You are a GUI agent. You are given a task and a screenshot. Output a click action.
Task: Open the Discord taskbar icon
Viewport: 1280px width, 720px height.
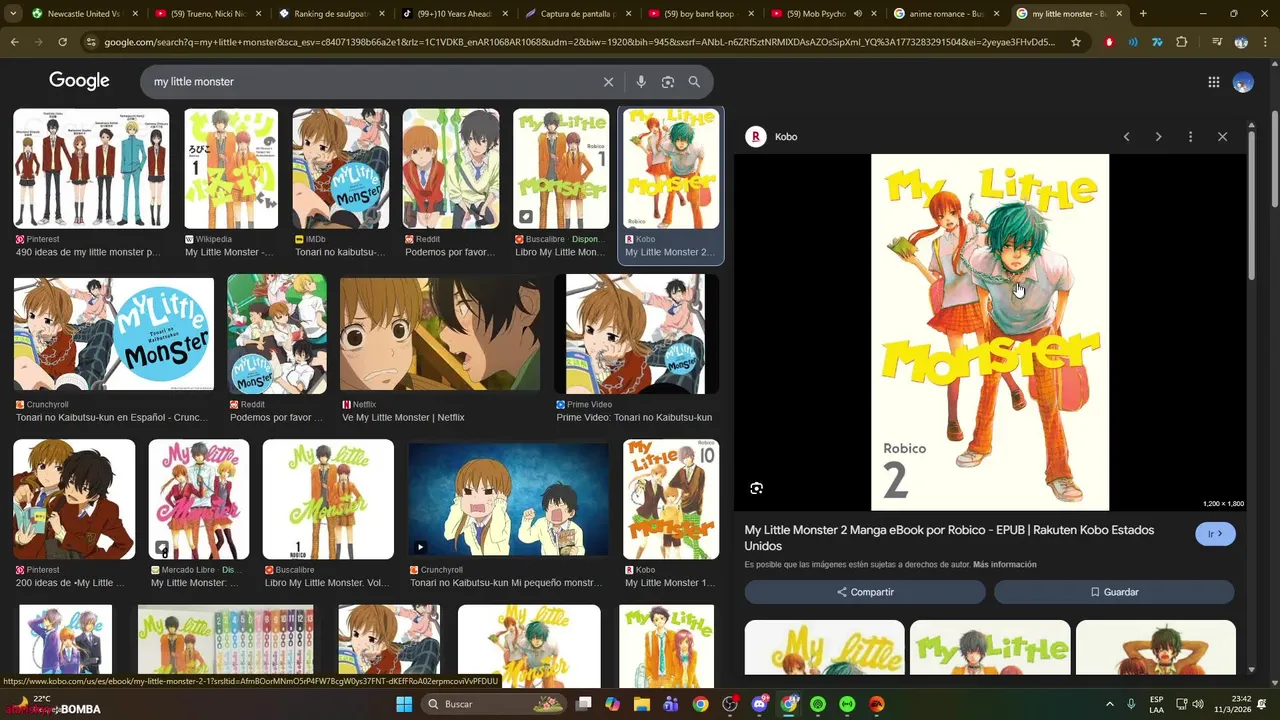coord(759,704)
